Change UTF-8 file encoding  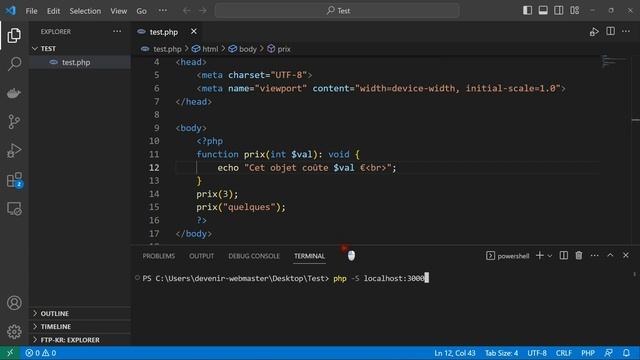(537, 353)
